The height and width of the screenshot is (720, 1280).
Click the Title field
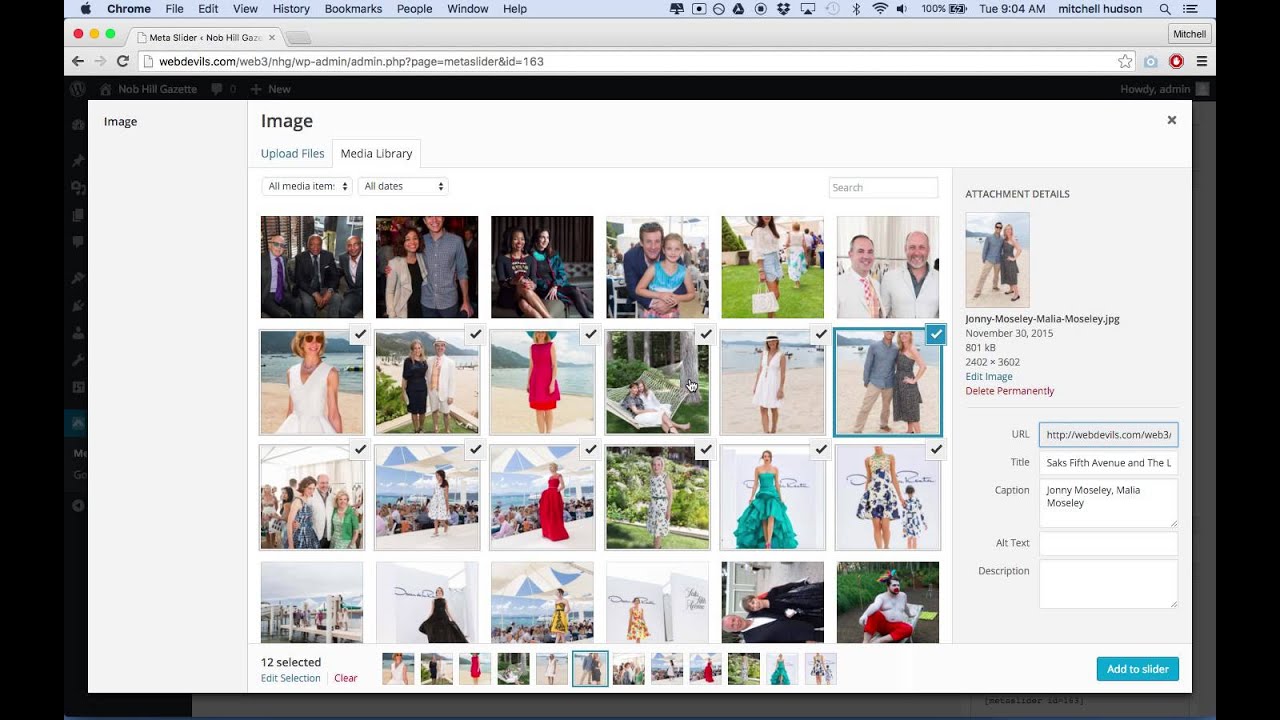coord(1108,463)
